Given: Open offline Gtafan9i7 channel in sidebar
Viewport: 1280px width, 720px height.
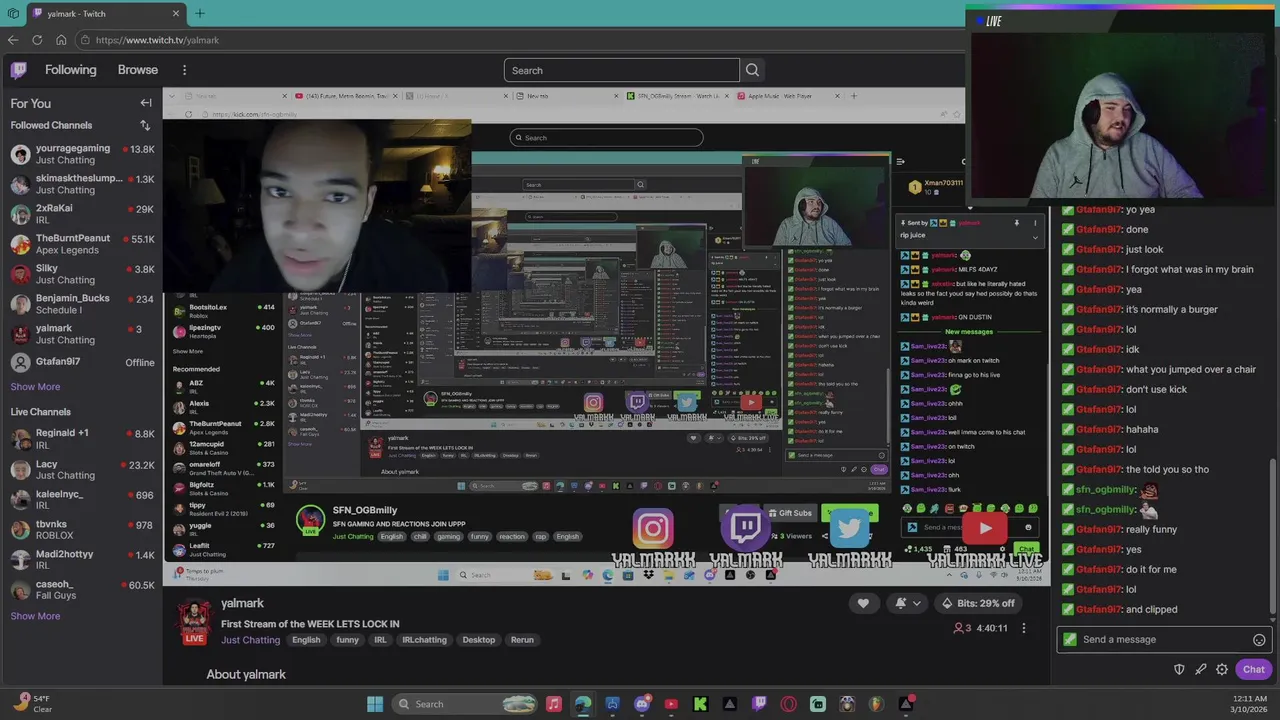Looking at the screenshot, I should point(82,362).
